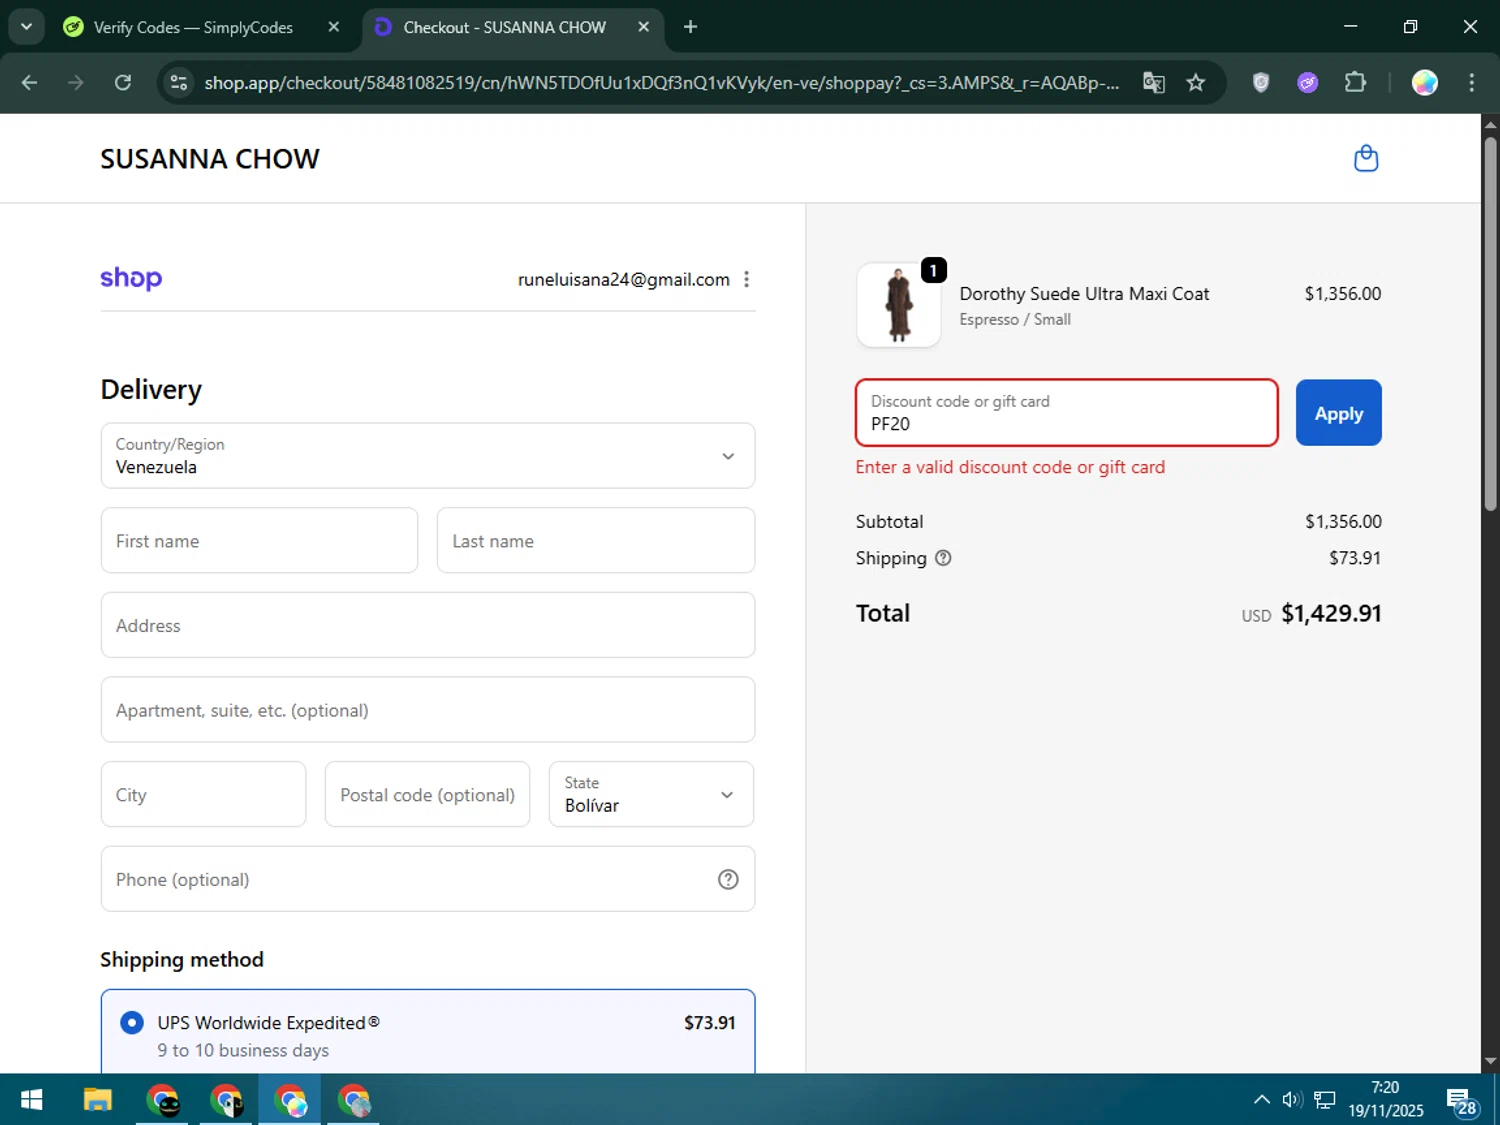Image resolution: width=1500 pixels, height=1125 pixels.
Task: Click the browser address bar URL
Action: tap(660, 83)
